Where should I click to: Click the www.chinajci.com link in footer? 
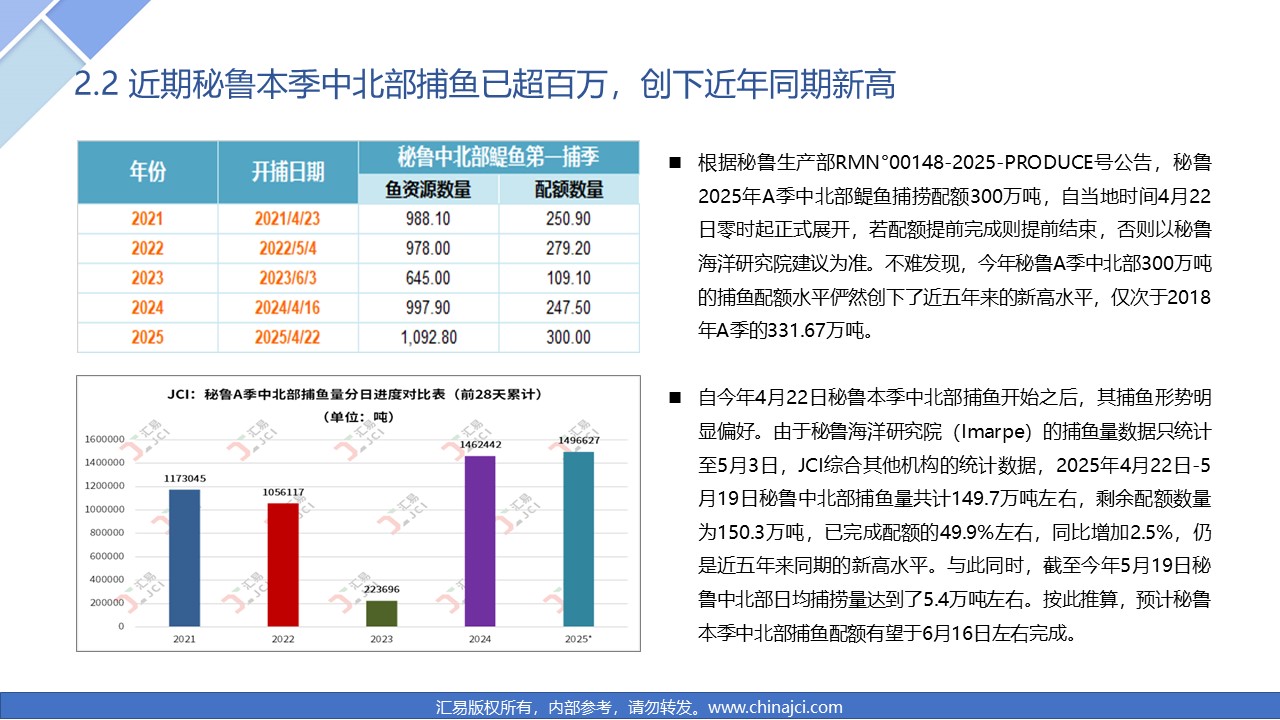click(775, 707)
